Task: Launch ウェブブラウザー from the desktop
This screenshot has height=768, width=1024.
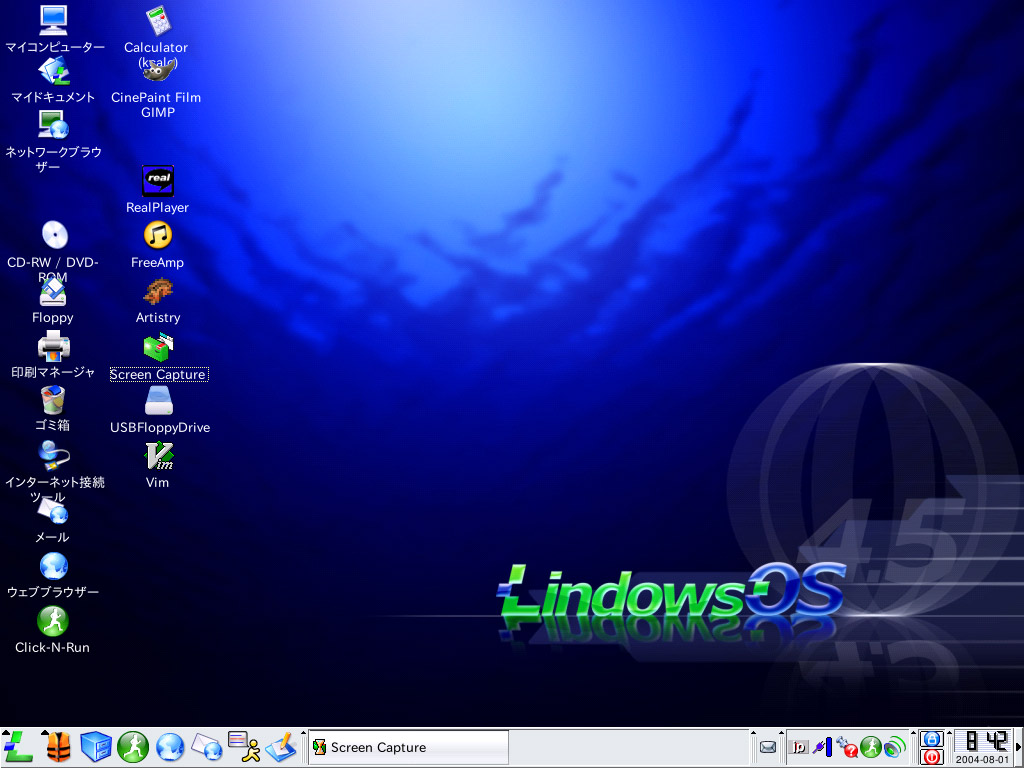Action: click(x=54, y=566)
